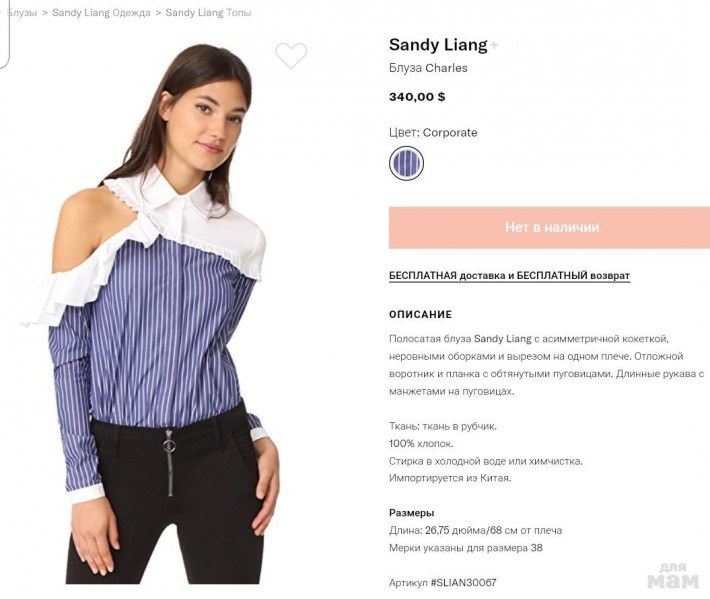Click the article number #SLIAN30067
Image resolution: width=710 pixels, height=599 pixels.
463,583
